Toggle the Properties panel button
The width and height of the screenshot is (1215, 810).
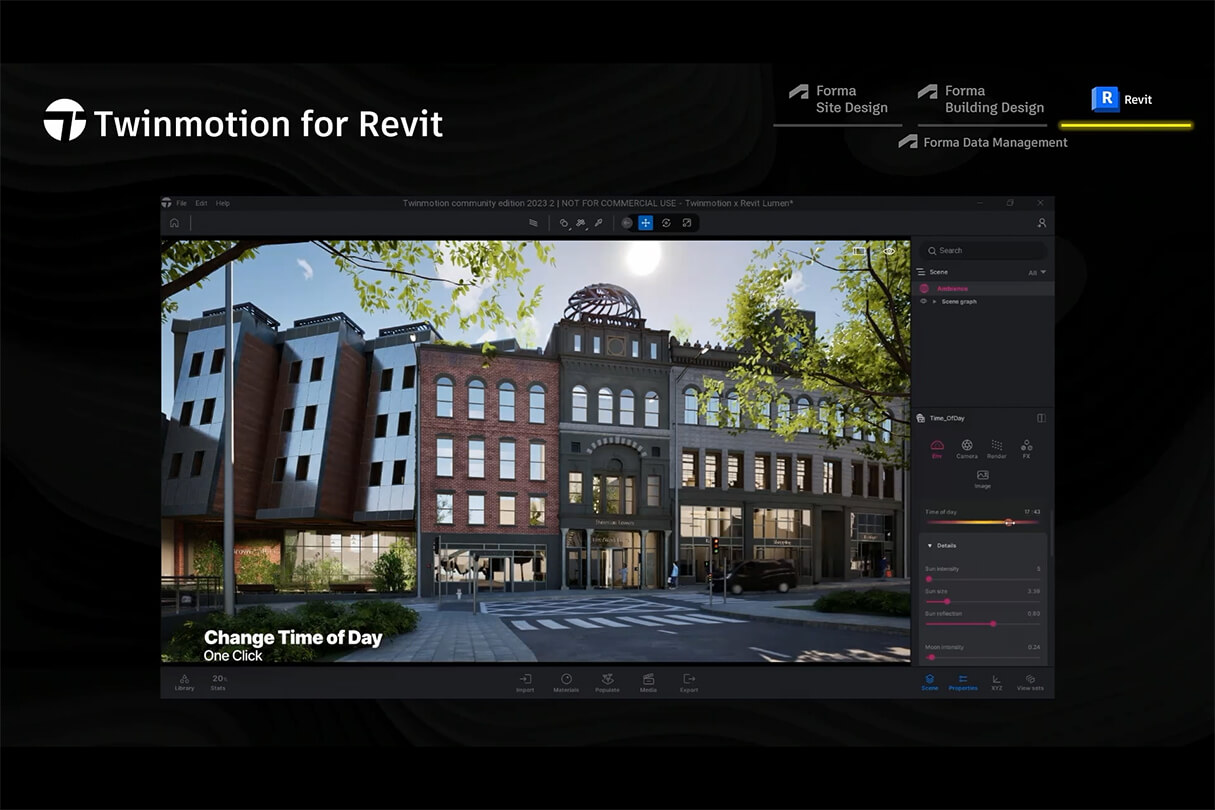pyautogui.click(x=963, y=682)
